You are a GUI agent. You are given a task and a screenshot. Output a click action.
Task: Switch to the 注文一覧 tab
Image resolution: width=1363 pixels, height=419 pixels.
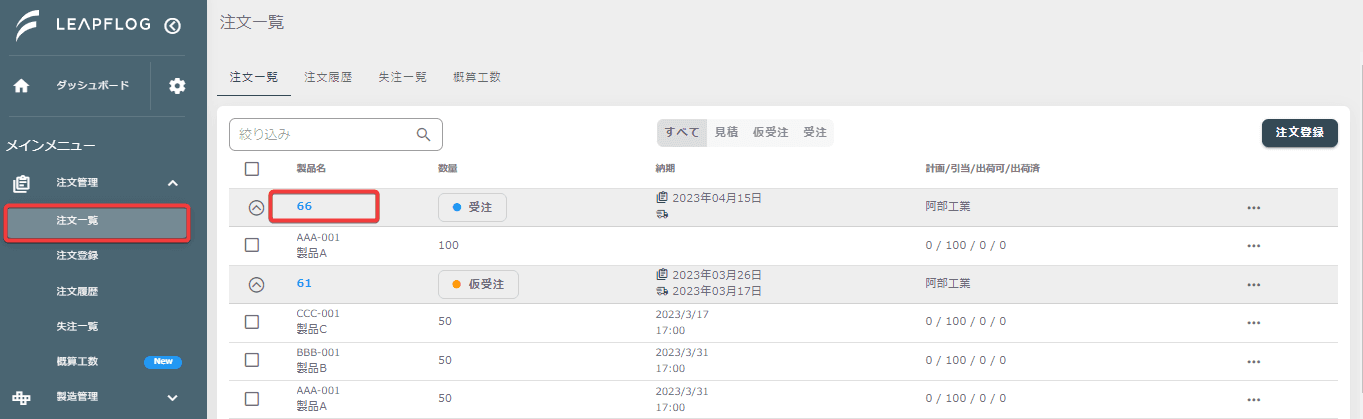254,77
